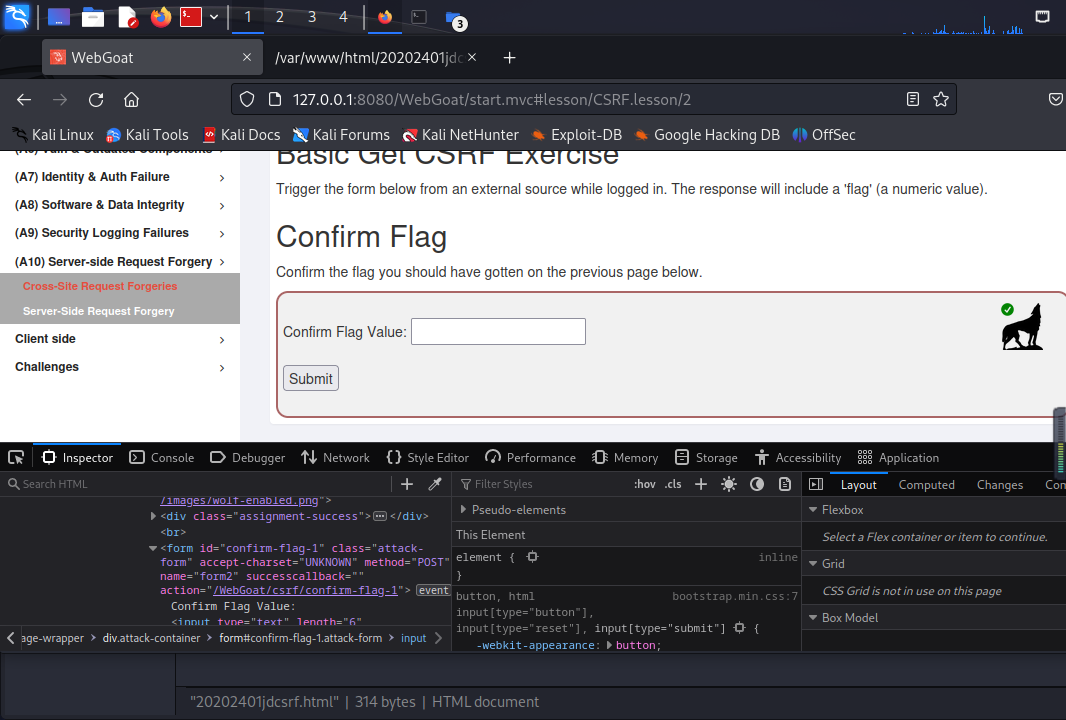Image resolution: width=1066 pixels, height=720 pixels.
Task: Open the Pocket save icon
Action: pyautogui.click(x=1055, y=100)
